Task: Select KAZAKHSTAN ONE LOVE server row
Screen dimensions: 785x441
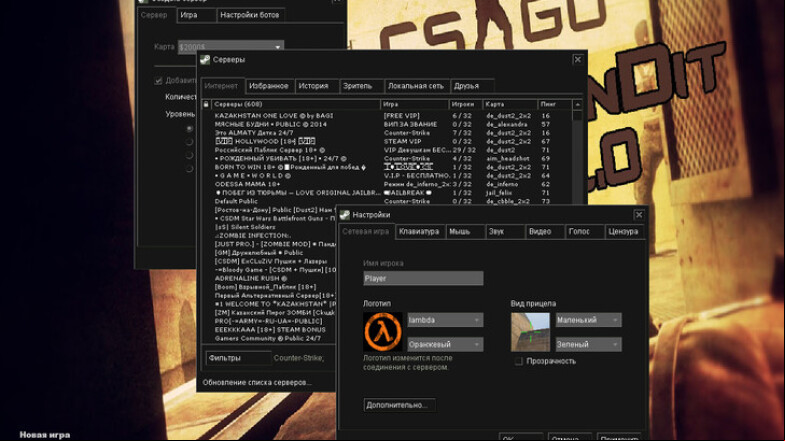Action: [388, 116]
